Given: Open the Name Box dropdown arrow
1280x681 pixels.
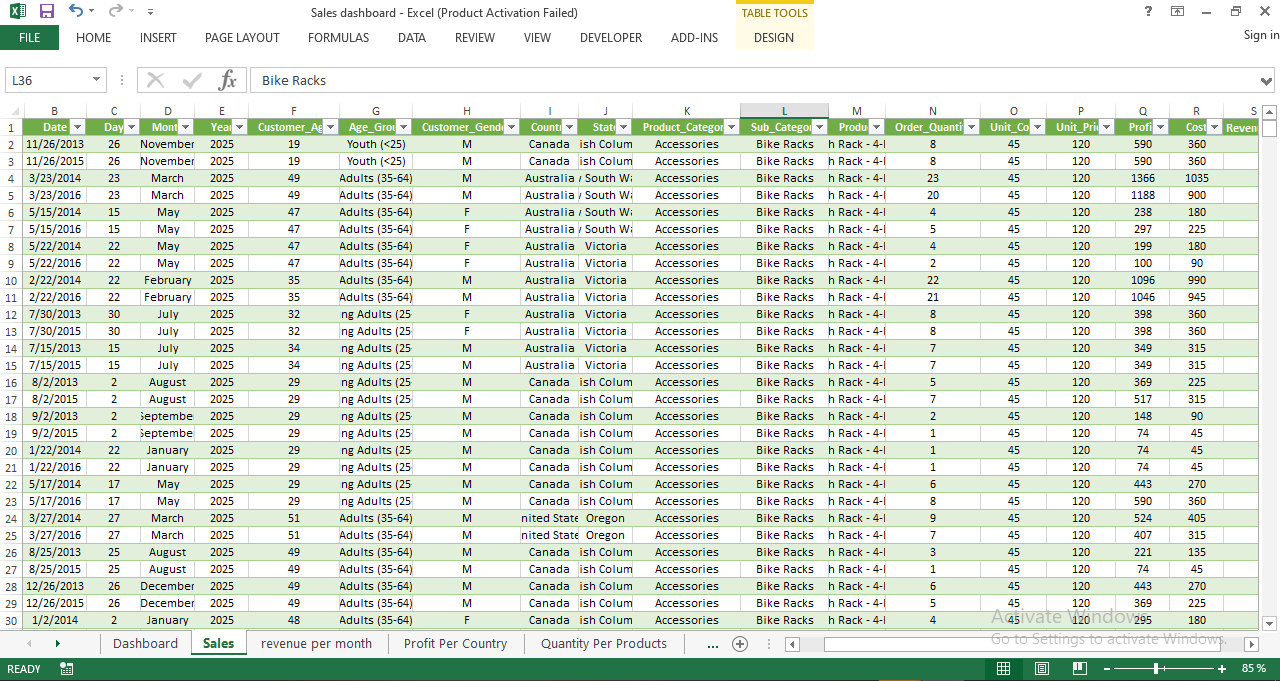Looking at the screenshot, I should [x=97, y=80].
